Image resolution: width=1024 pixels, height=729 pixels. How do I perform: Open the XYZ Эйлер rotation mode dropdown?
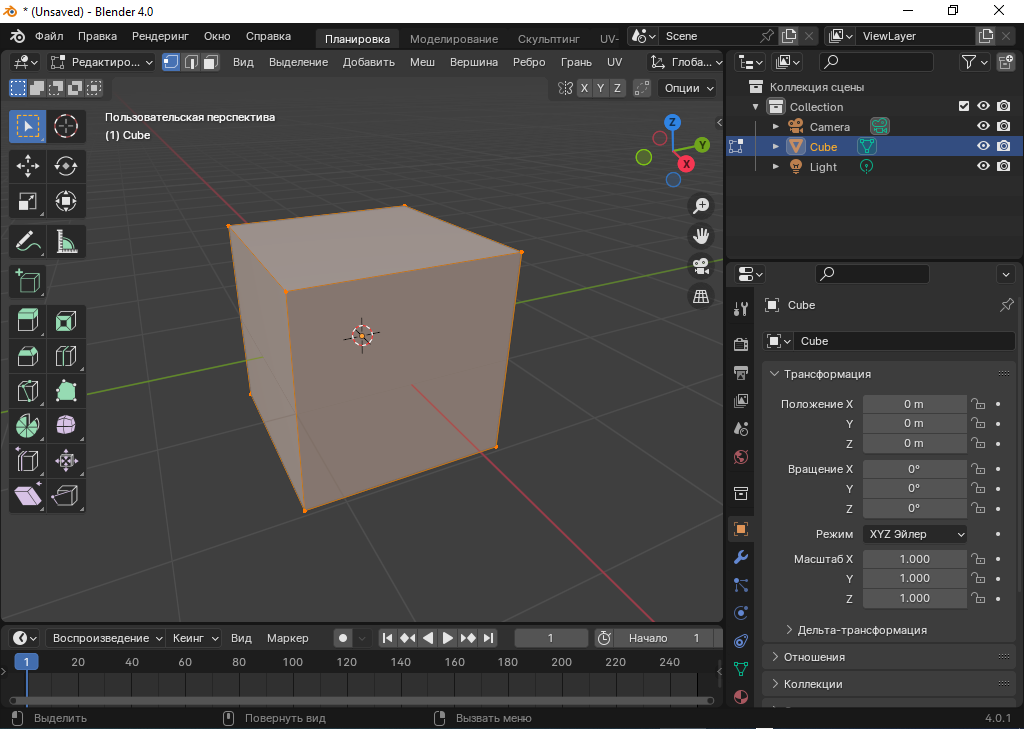click(915, 534)
